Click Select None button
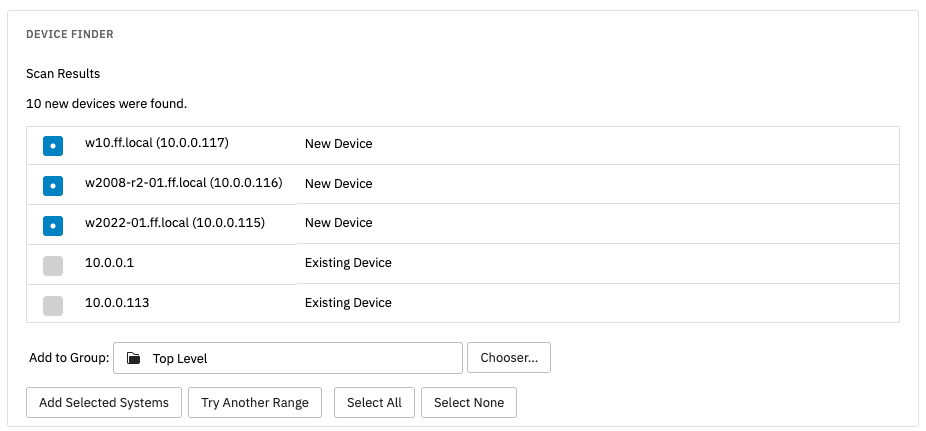 point(469,403)
